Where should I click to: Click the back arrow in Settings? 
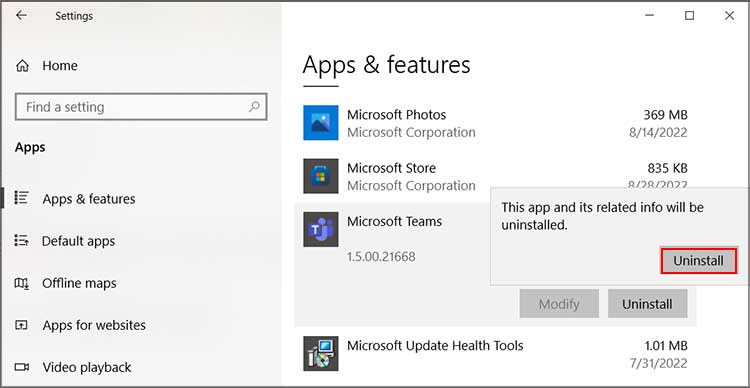21,15
